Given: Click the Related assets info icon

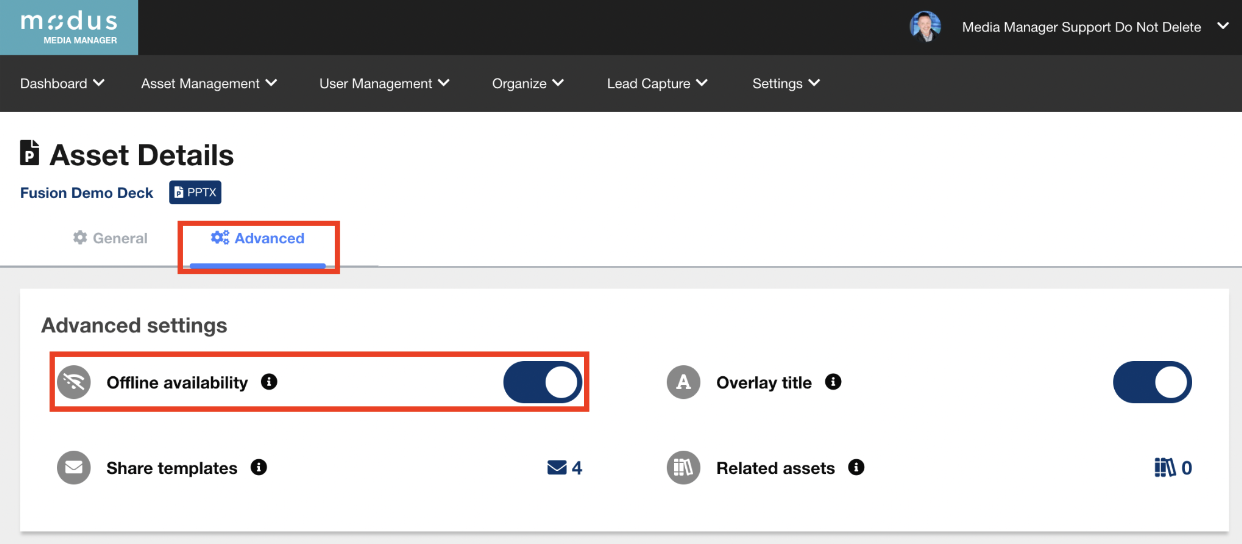Looking at the screenshot, I should (x=856, y=467).
